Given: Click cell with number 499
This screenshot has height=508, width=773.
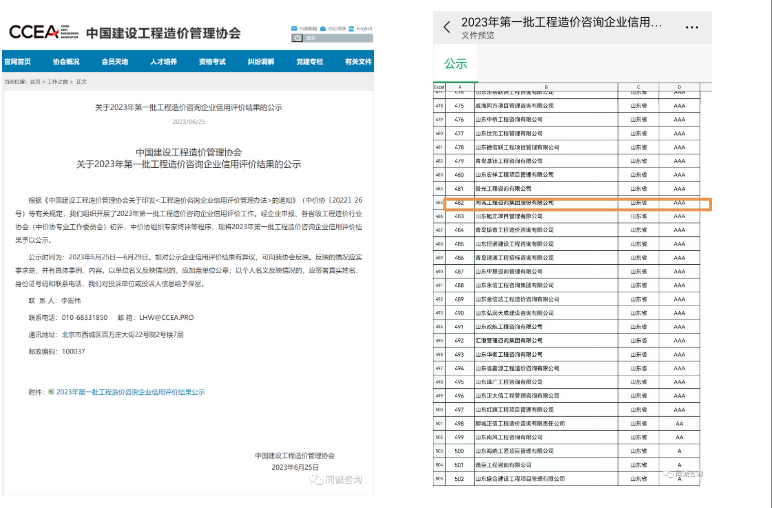Looking at the screenshot, I should click(x=459, y=437).
